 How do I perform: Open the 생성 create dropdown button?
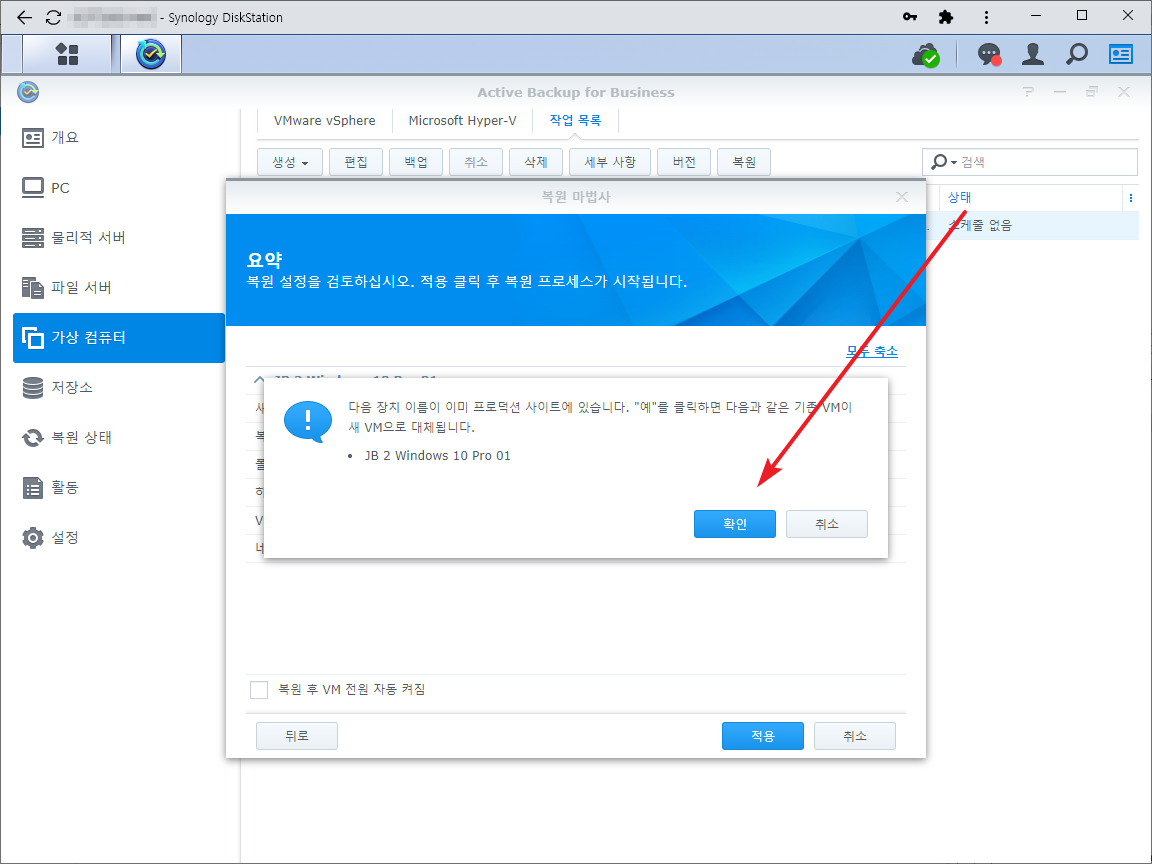coord(290,162)
